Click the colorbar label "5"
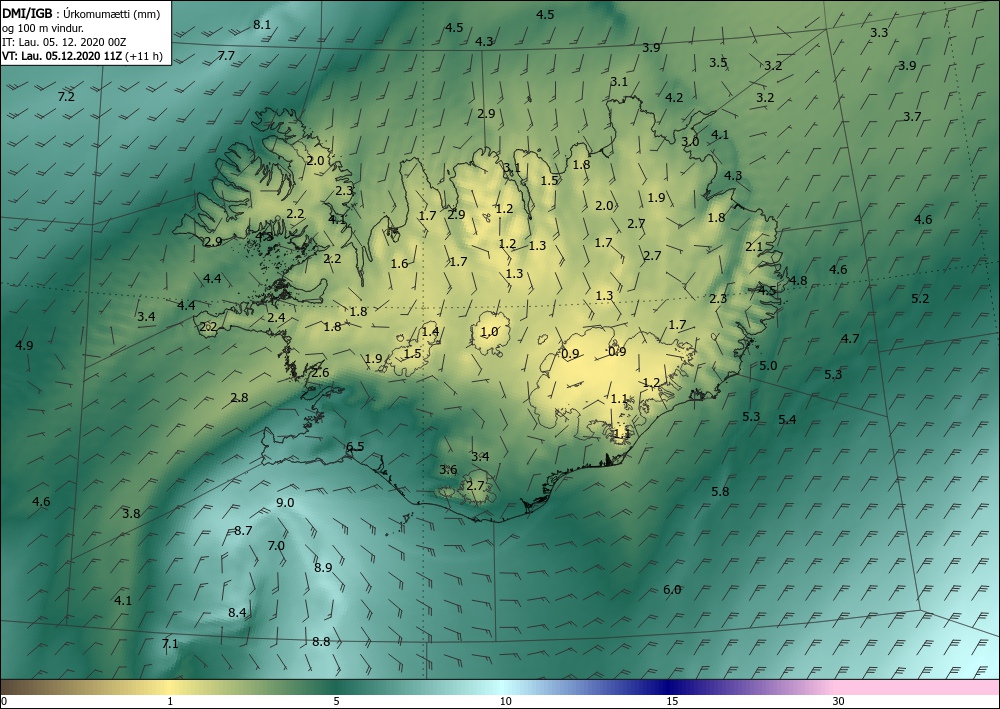This screenshot has width=1000, height=709. coord(336,702)
